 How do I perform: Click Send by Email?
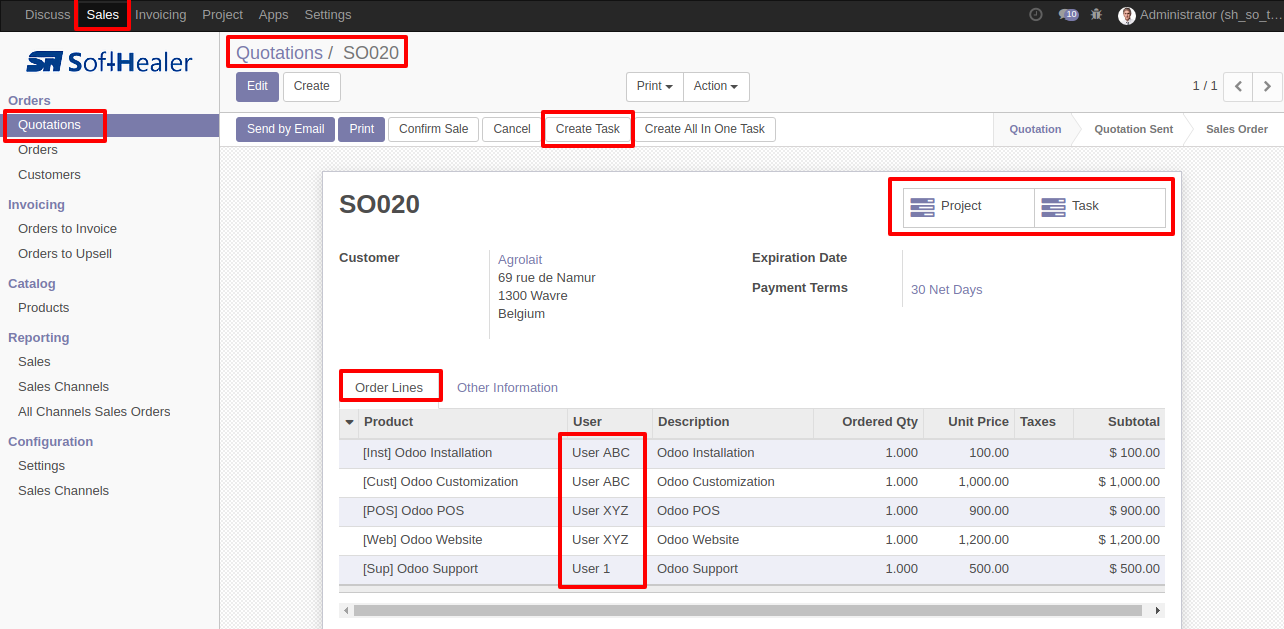[286, 129]
